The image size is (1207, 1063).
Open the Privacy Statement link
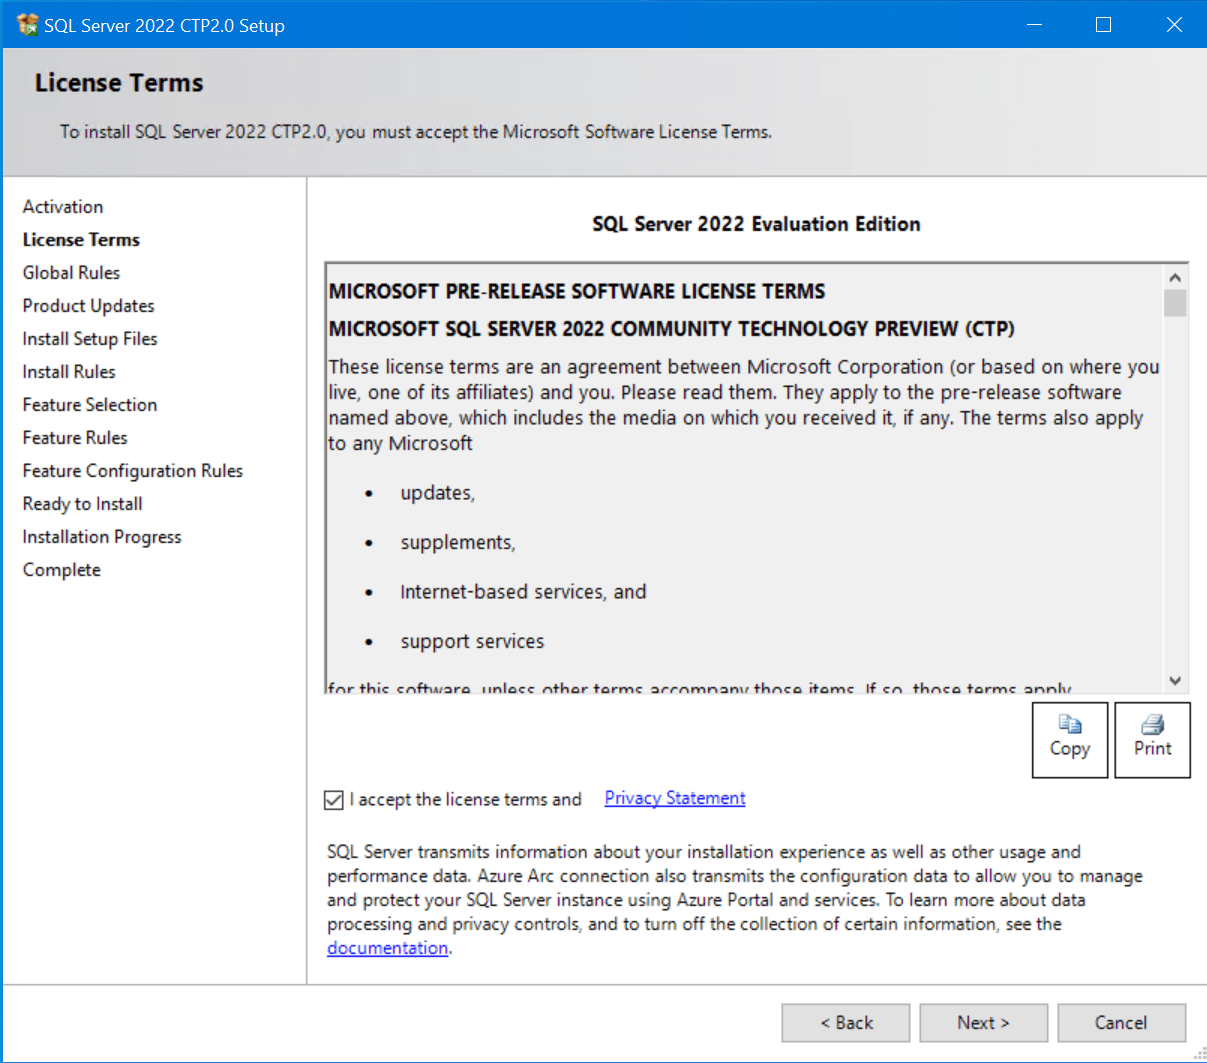[x=674, y=797]
